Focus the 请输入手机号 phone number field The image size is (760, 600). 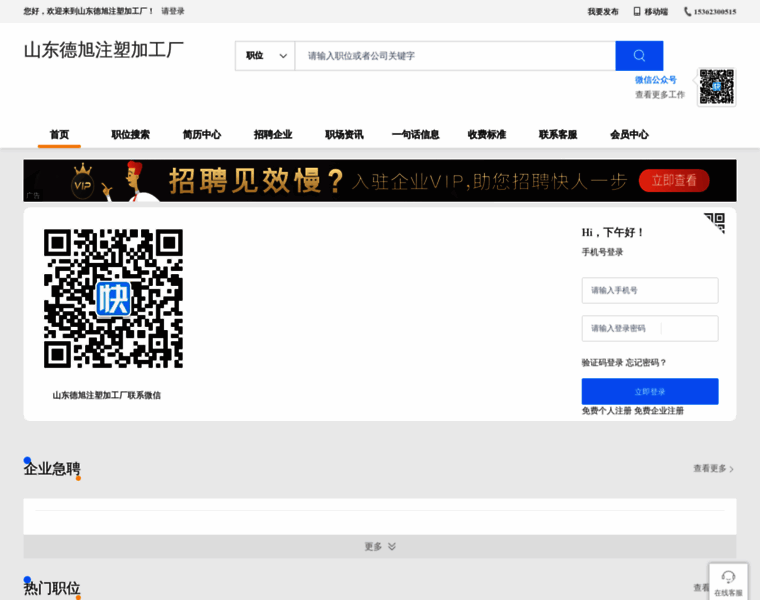click(650, 290)
